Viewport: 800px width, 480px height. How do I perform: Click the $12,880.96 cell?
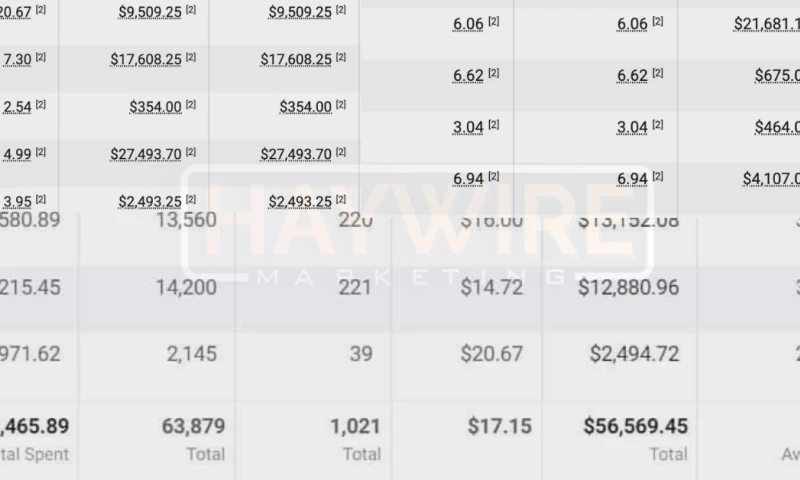coord(634,288)
